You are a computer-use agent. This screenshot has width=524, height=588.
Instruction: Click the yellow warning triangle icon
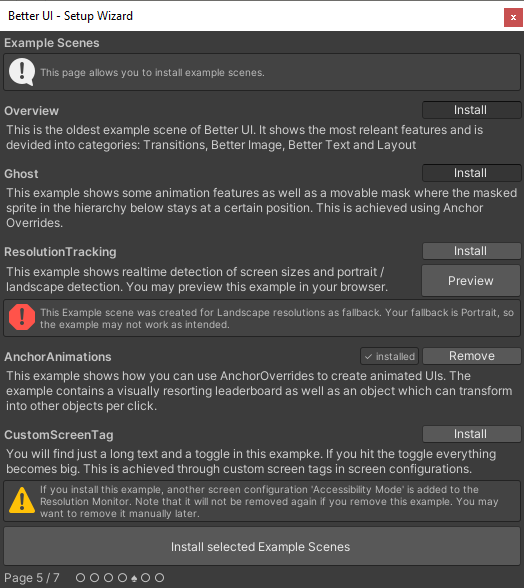pos(22,500)
